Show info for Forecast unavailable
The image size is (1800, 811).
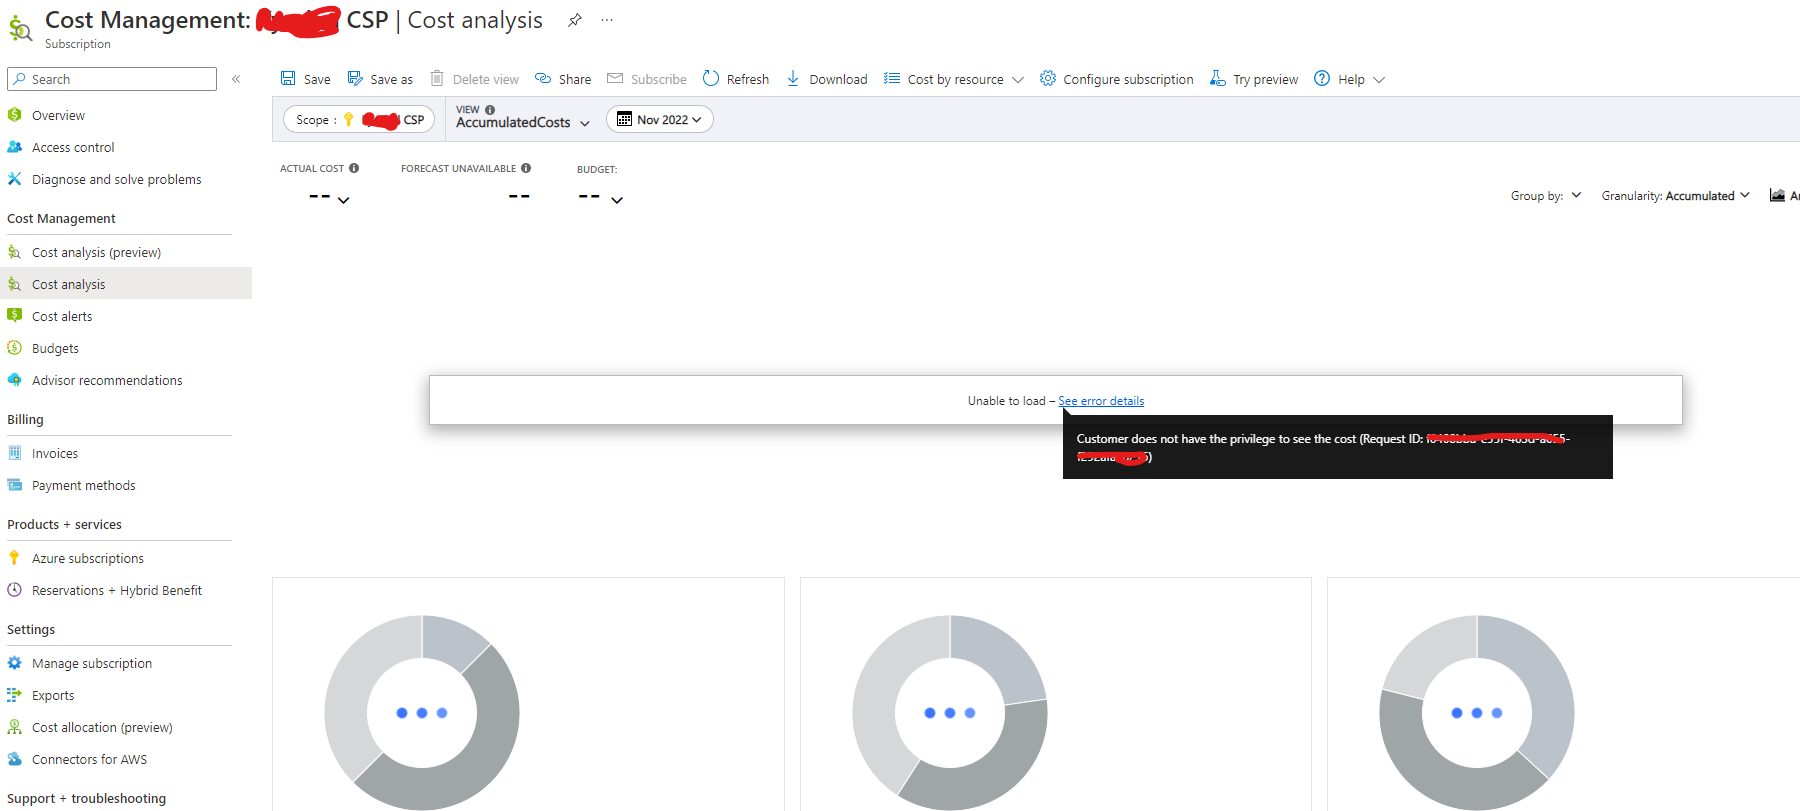(x=526, y=168)
